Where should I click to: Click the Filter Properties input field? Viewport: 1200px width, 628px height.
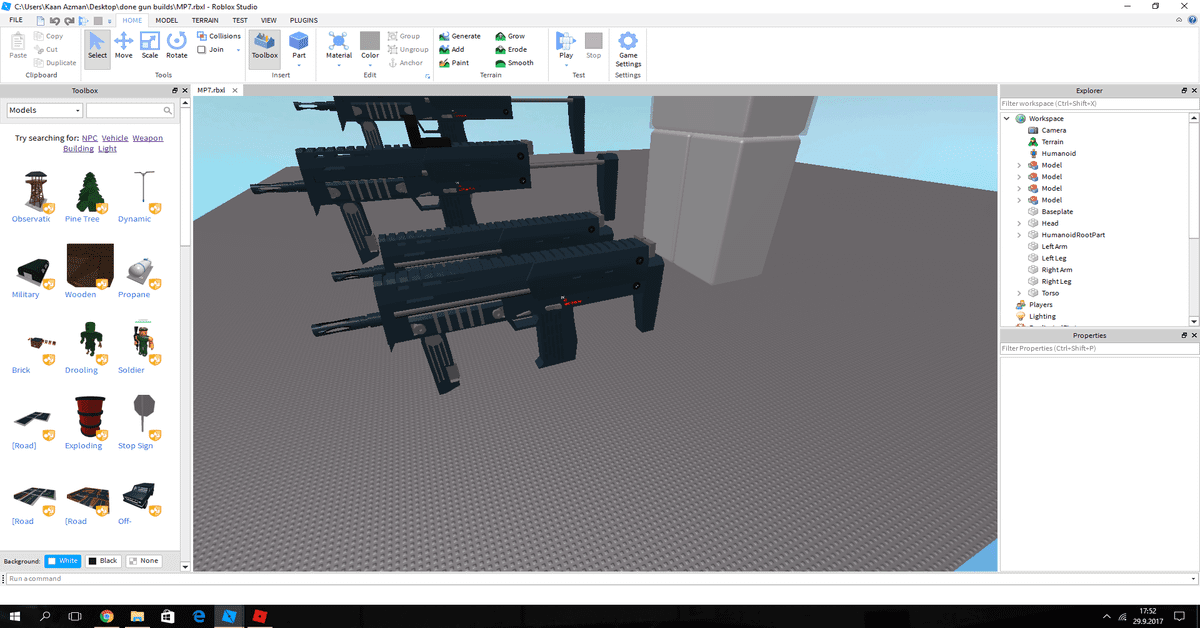point(1099,348)
